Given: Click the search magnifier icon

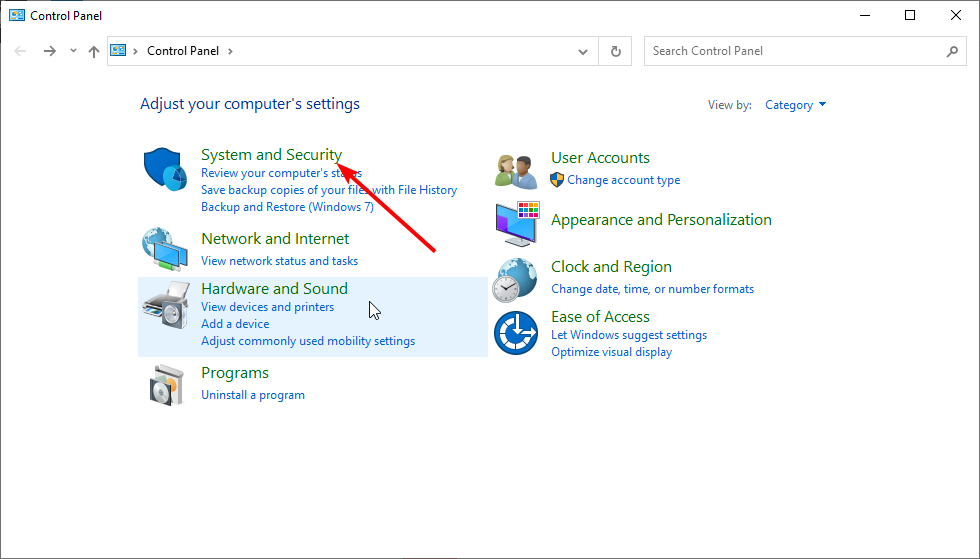Looking at the screenshot, I should pyautogui.click(x=952, y=51).
